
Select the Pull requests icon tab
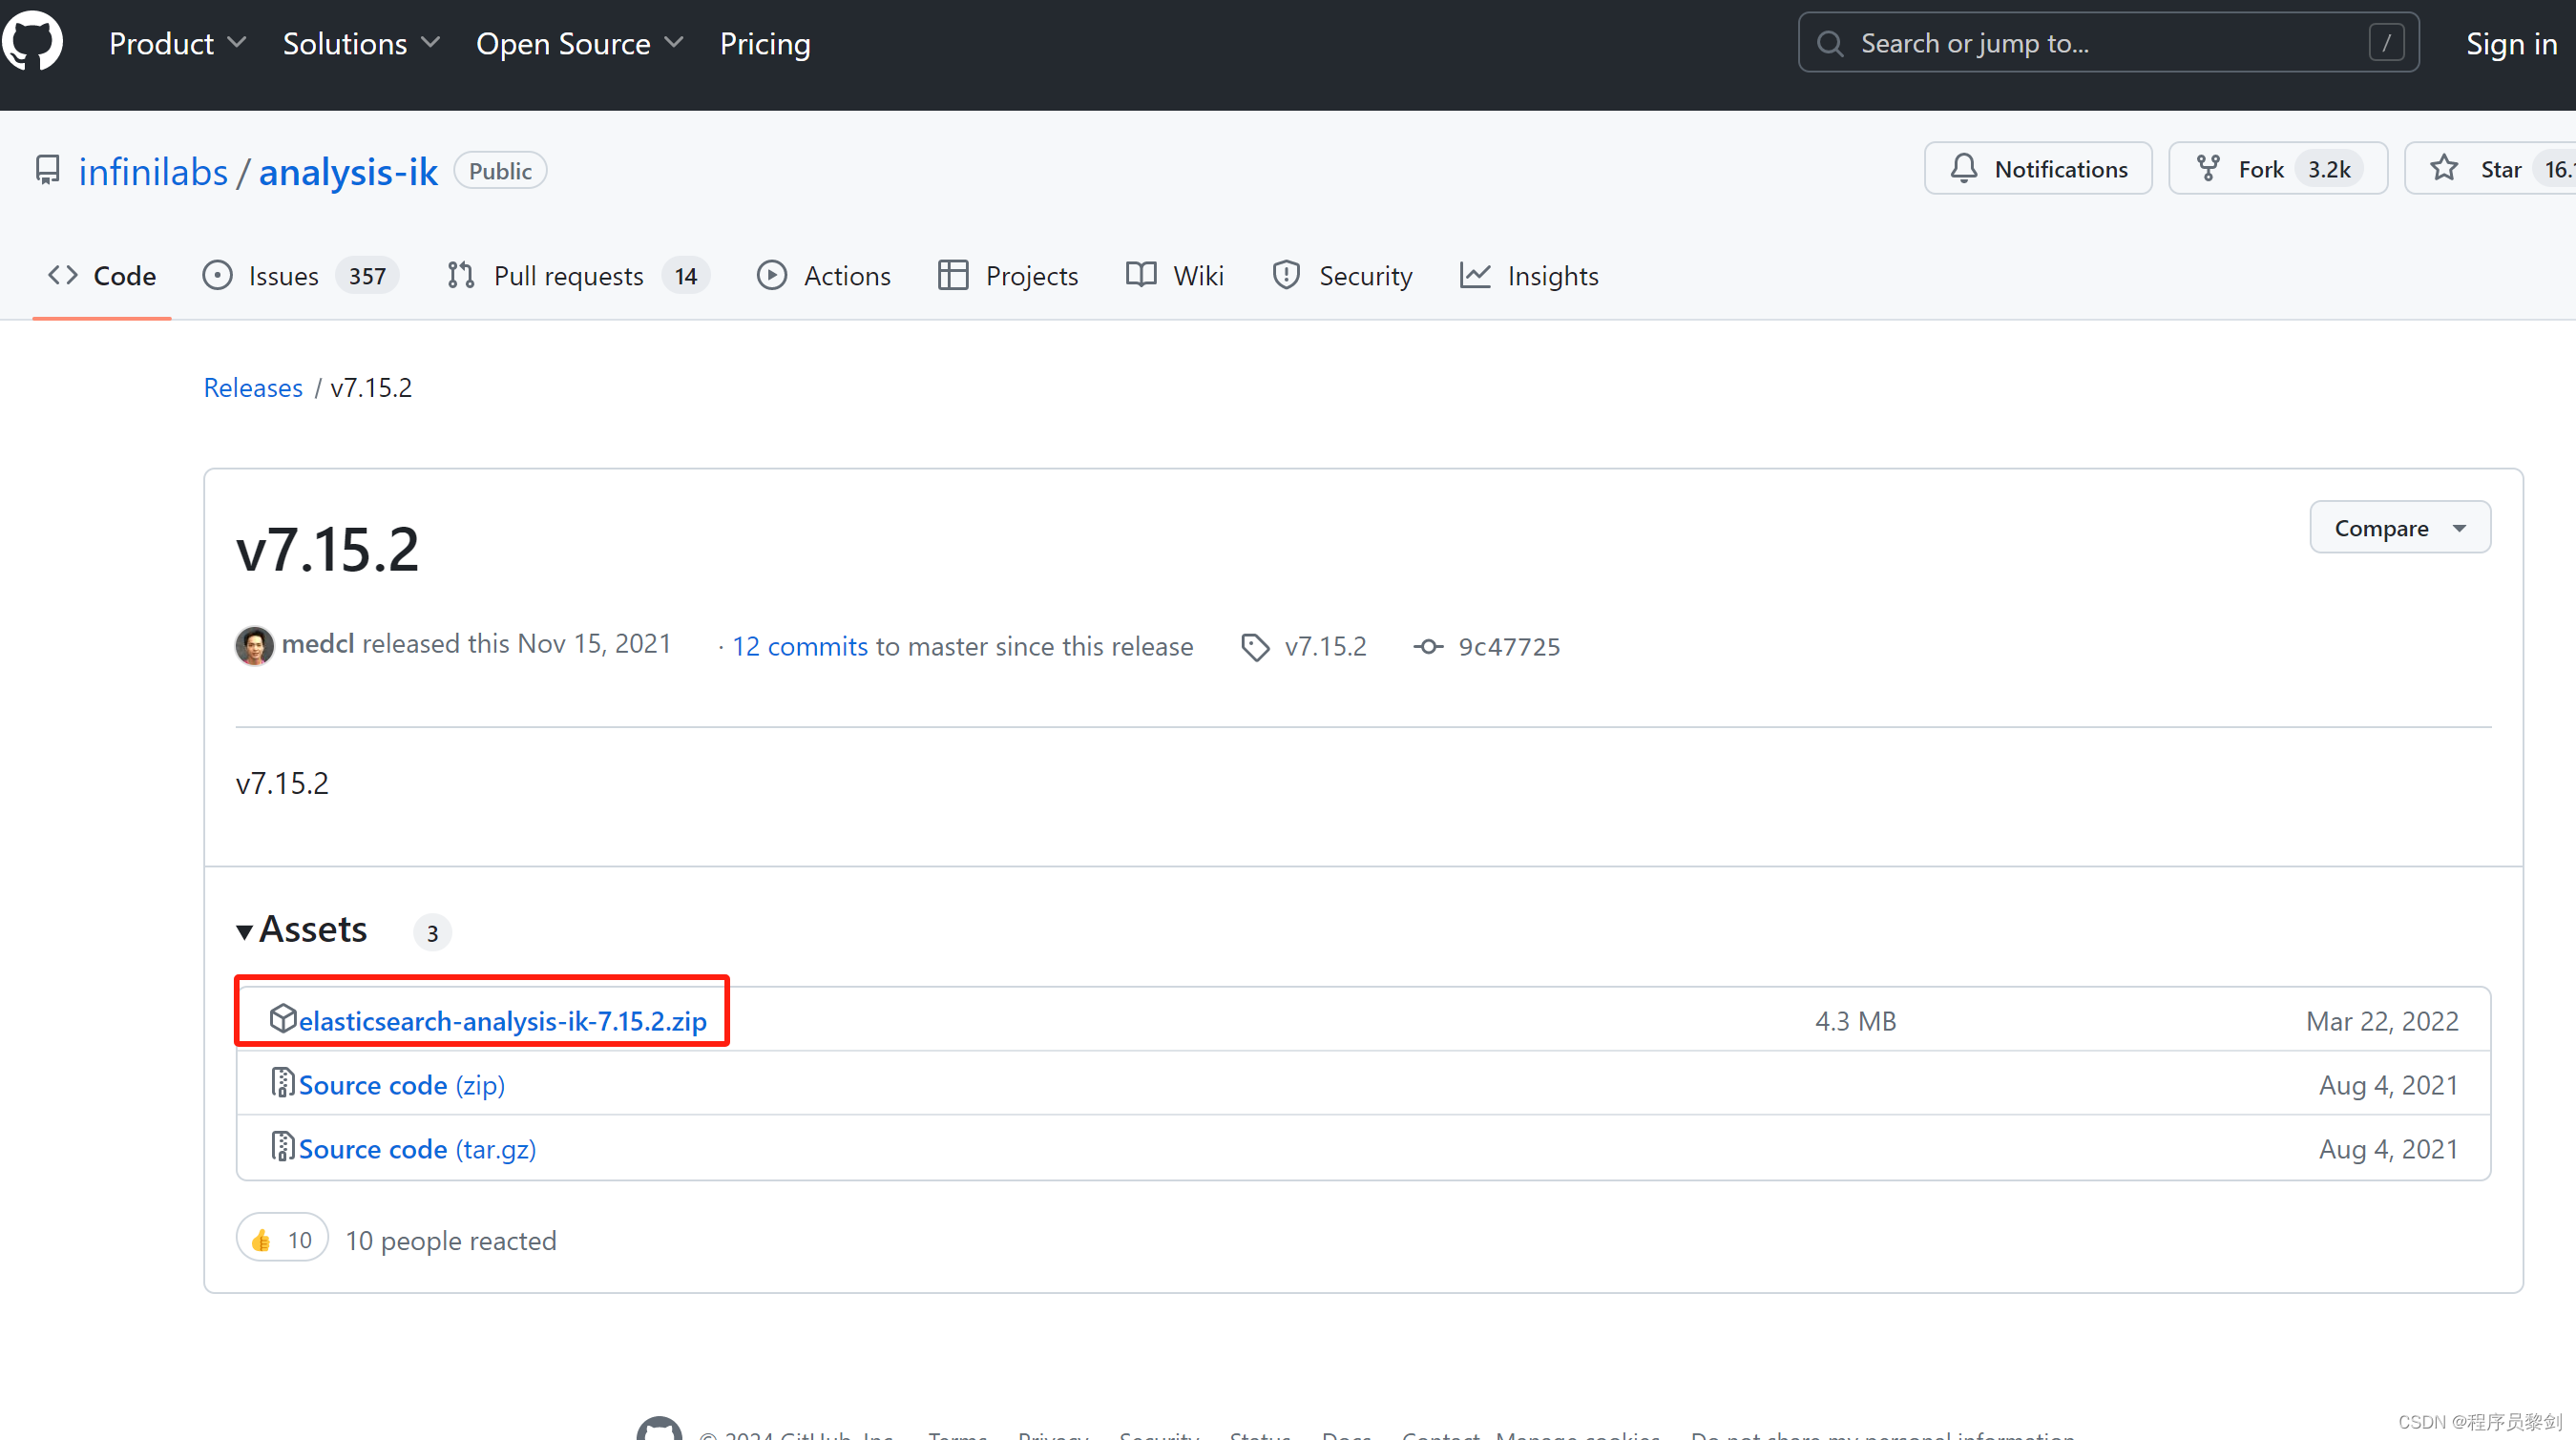pyautogui.click(x=460, y=275)
